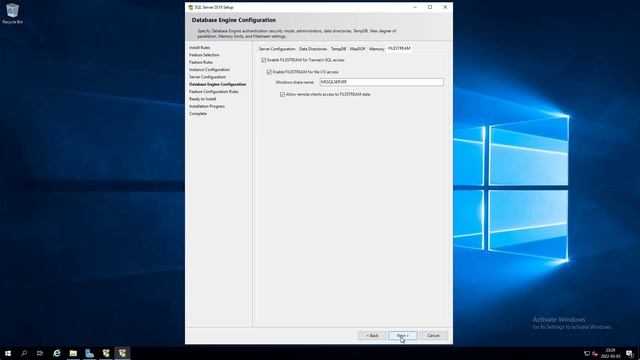640x360 pixels.
Task: Toggle Allow remote clients access to FILESTREAM data
Action: [x=282, y=94]
